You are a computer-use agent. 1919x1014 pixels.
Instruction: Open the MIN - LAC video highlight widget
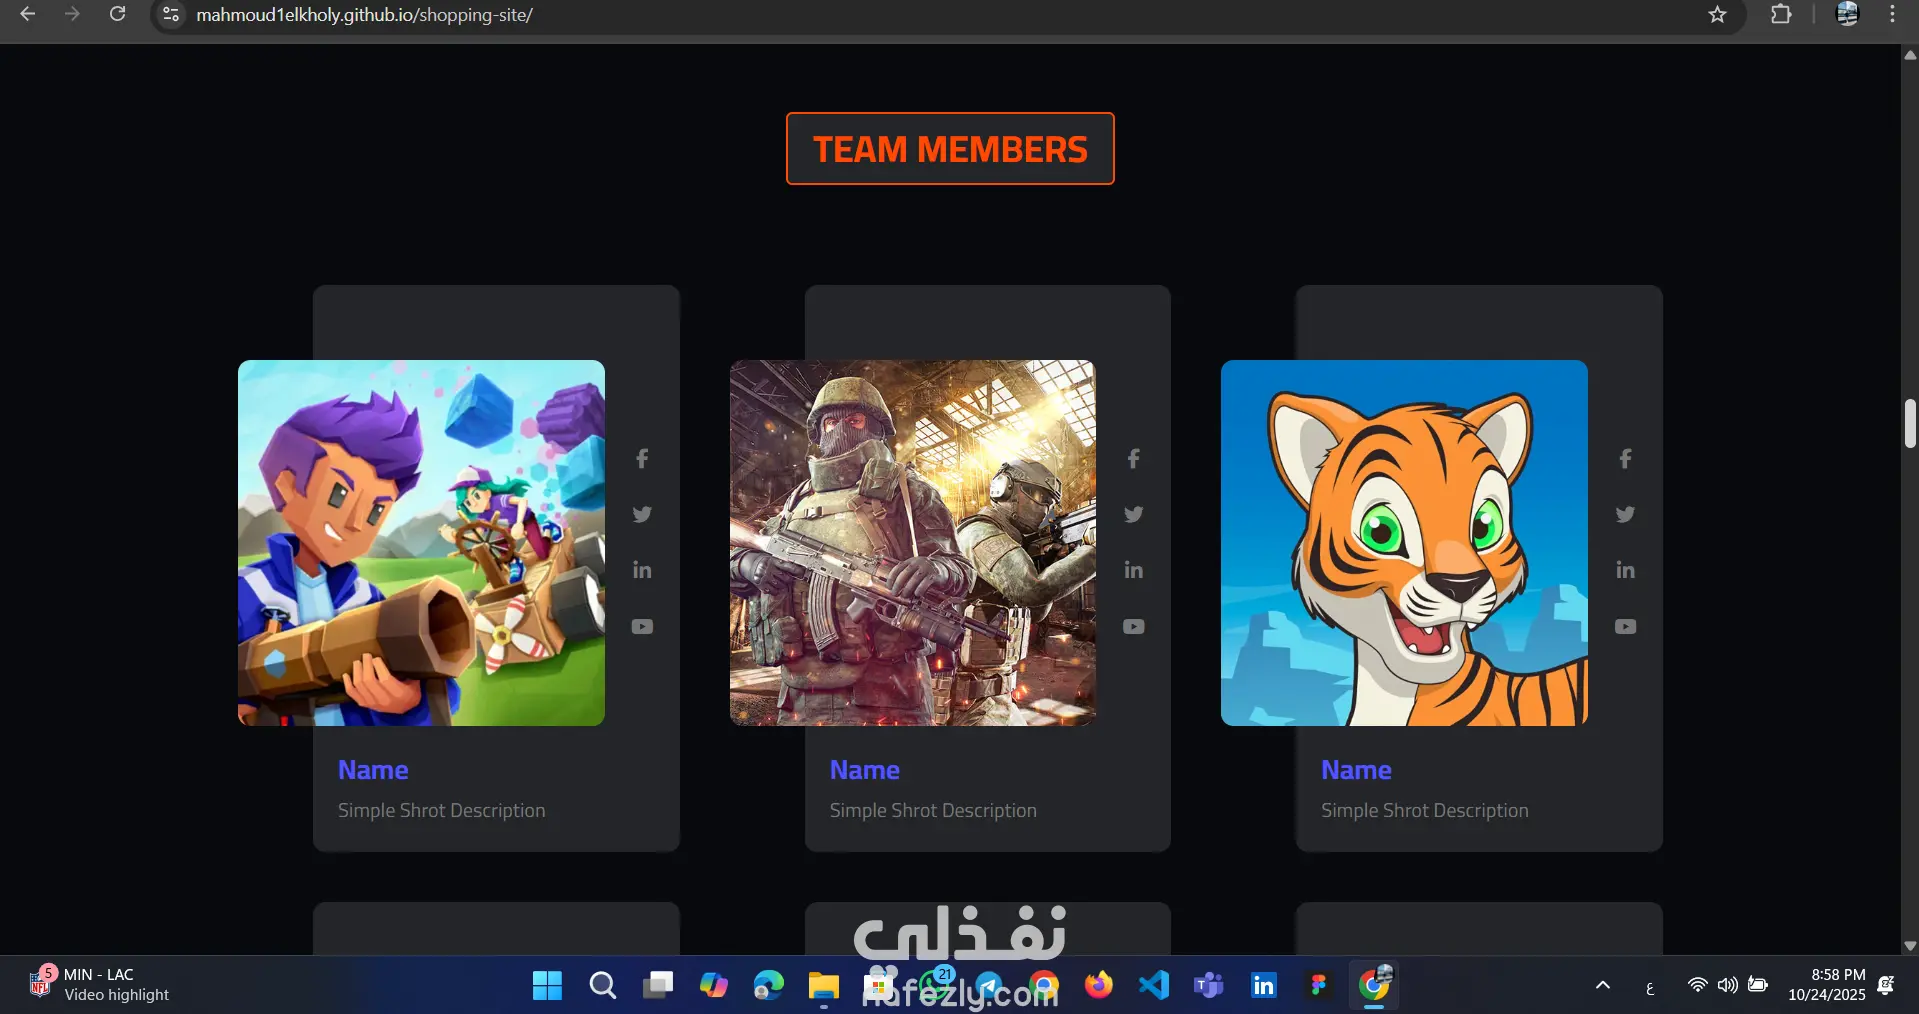pyautogui.click(x=99, y=985)
